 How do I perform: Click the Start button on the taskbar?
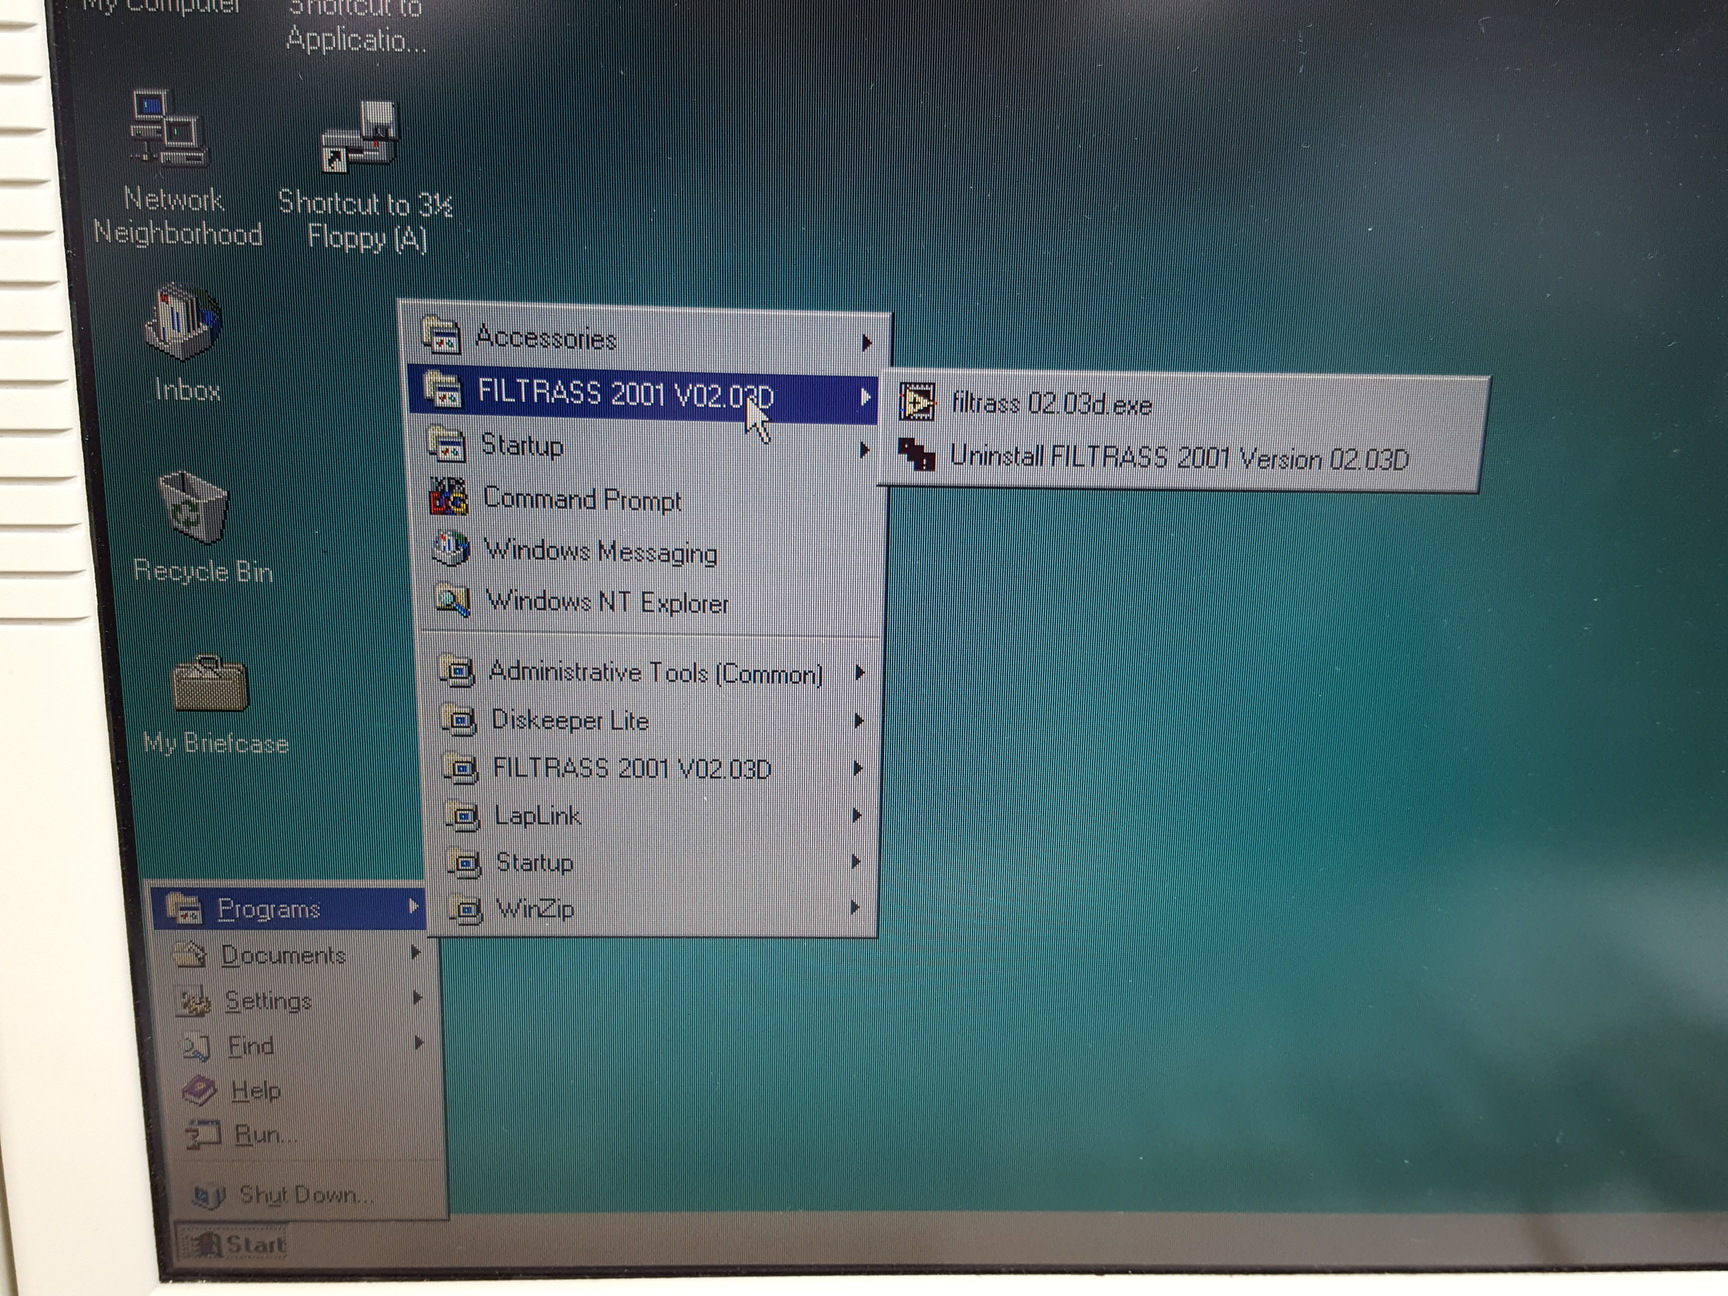(x=238, y=1244)
